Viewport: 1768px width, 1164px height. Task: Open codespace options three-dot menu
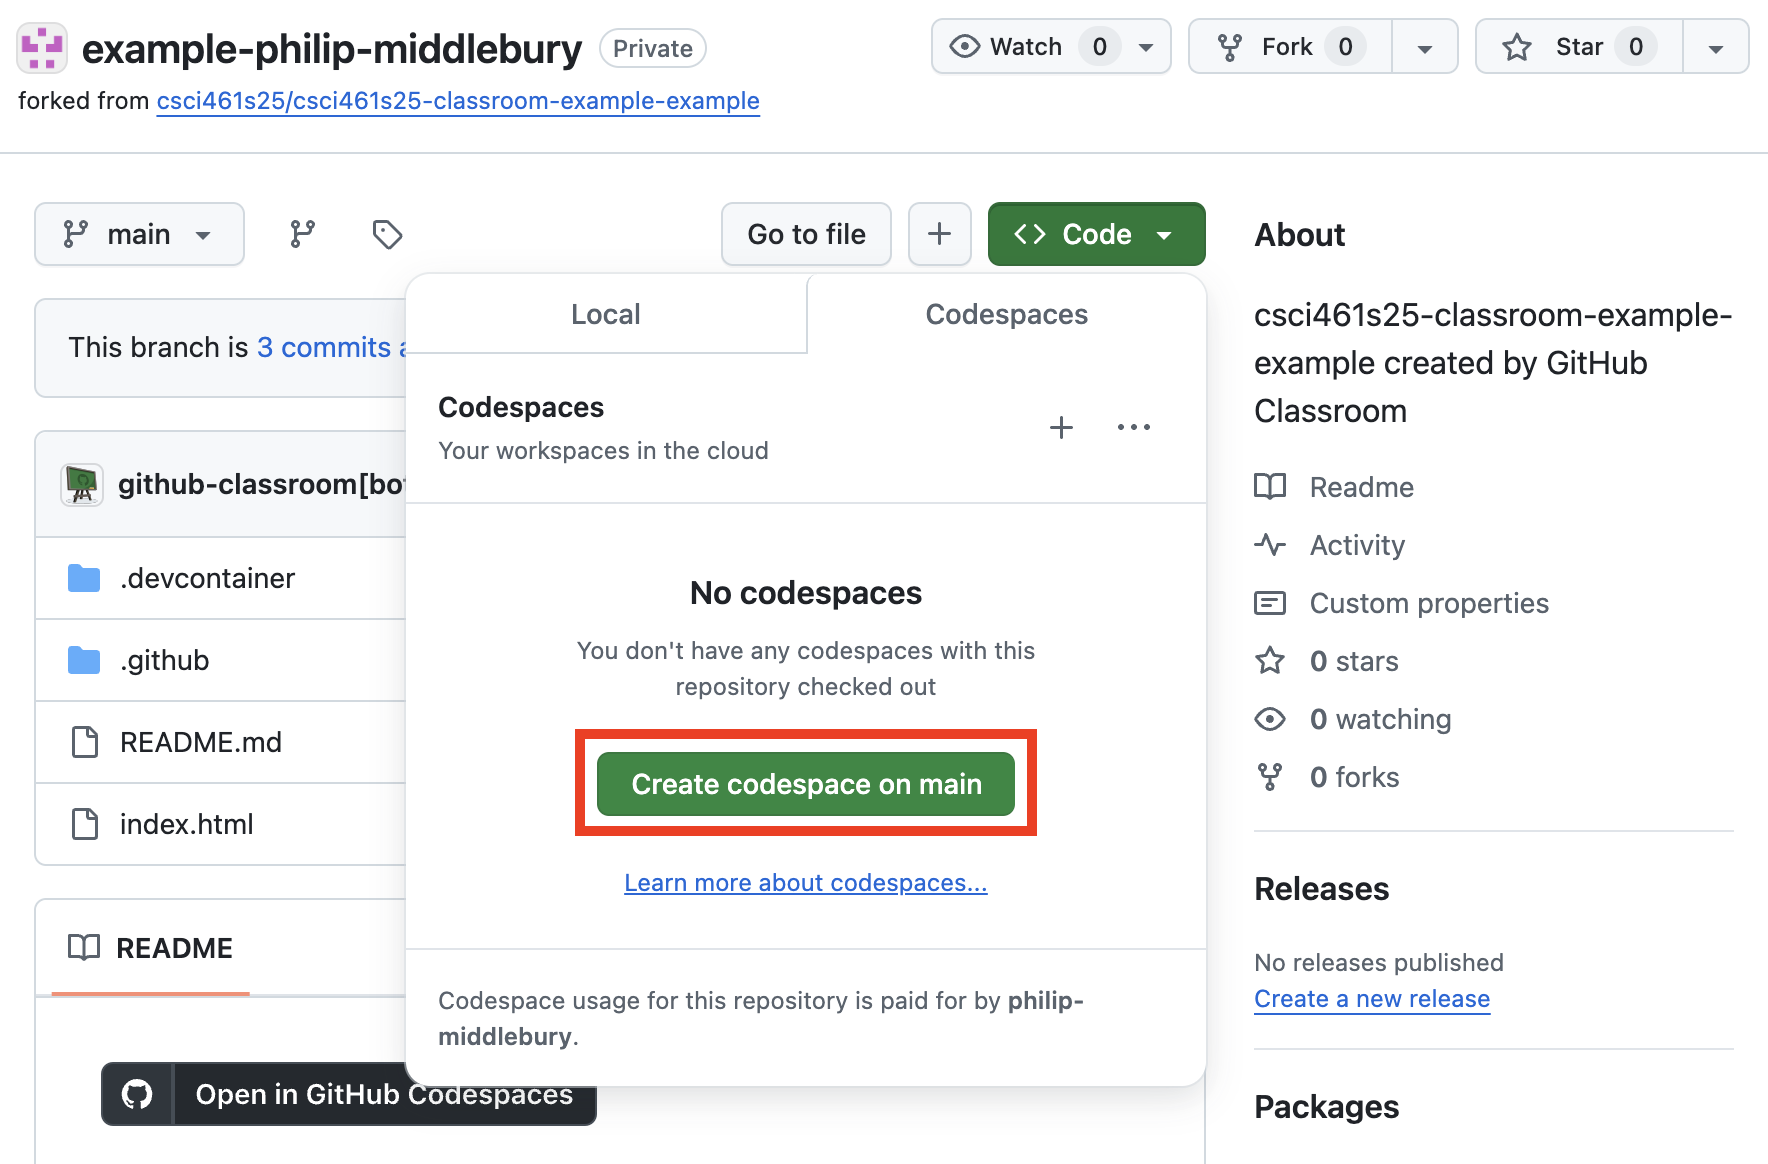click(1134, 428)
